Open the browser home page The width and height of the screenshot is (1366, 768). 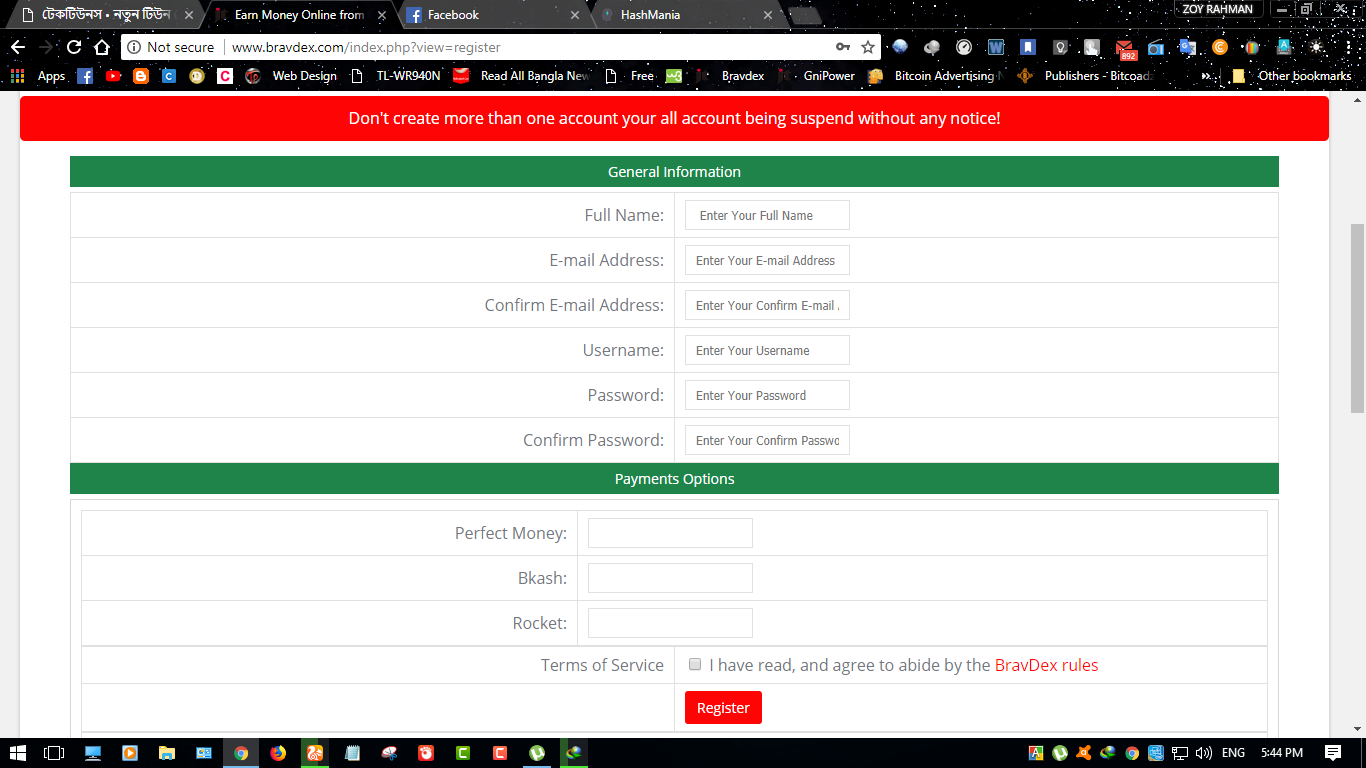tap(102, 47)
